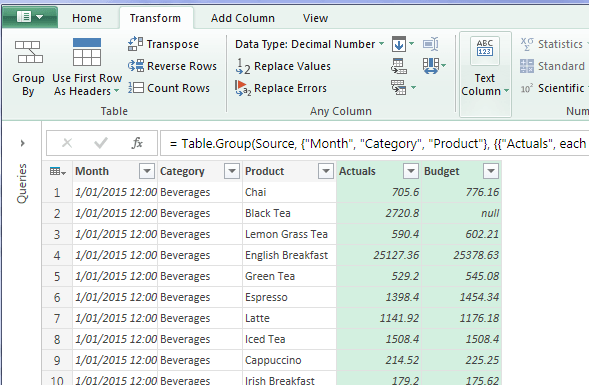Click into the Table.Group formula bar
Viewport: 589px width, 385px height.
374,143
